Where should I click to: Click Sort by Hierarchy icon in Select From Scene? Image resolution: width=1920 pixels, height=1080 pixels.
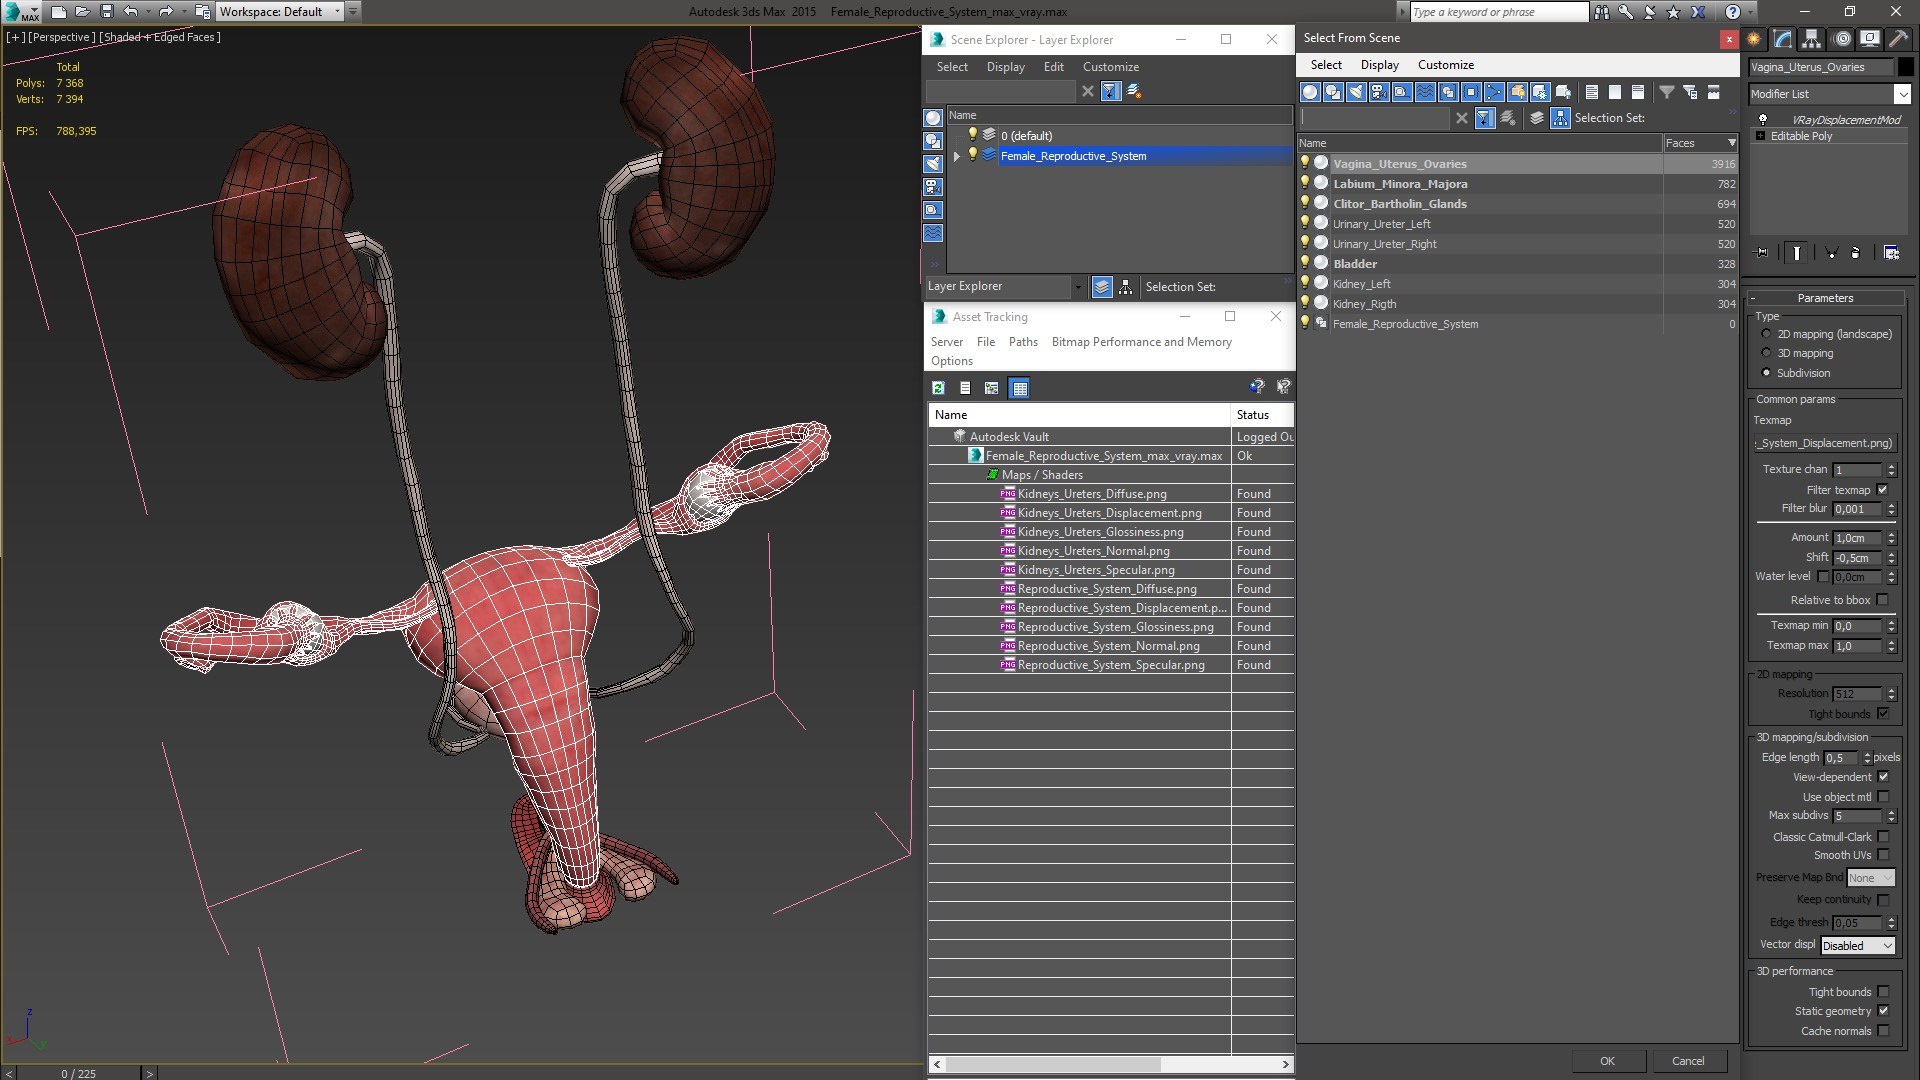[x=1560, y=118]
